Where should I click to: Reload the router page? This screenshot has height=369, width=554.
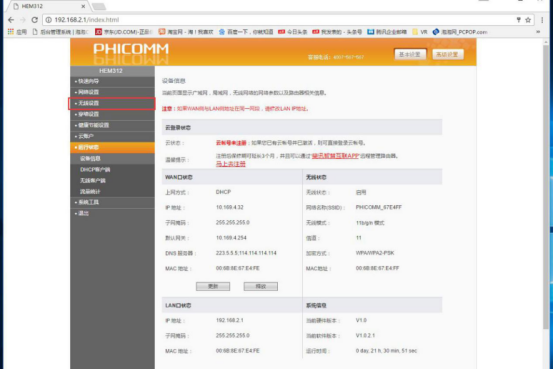34,20
